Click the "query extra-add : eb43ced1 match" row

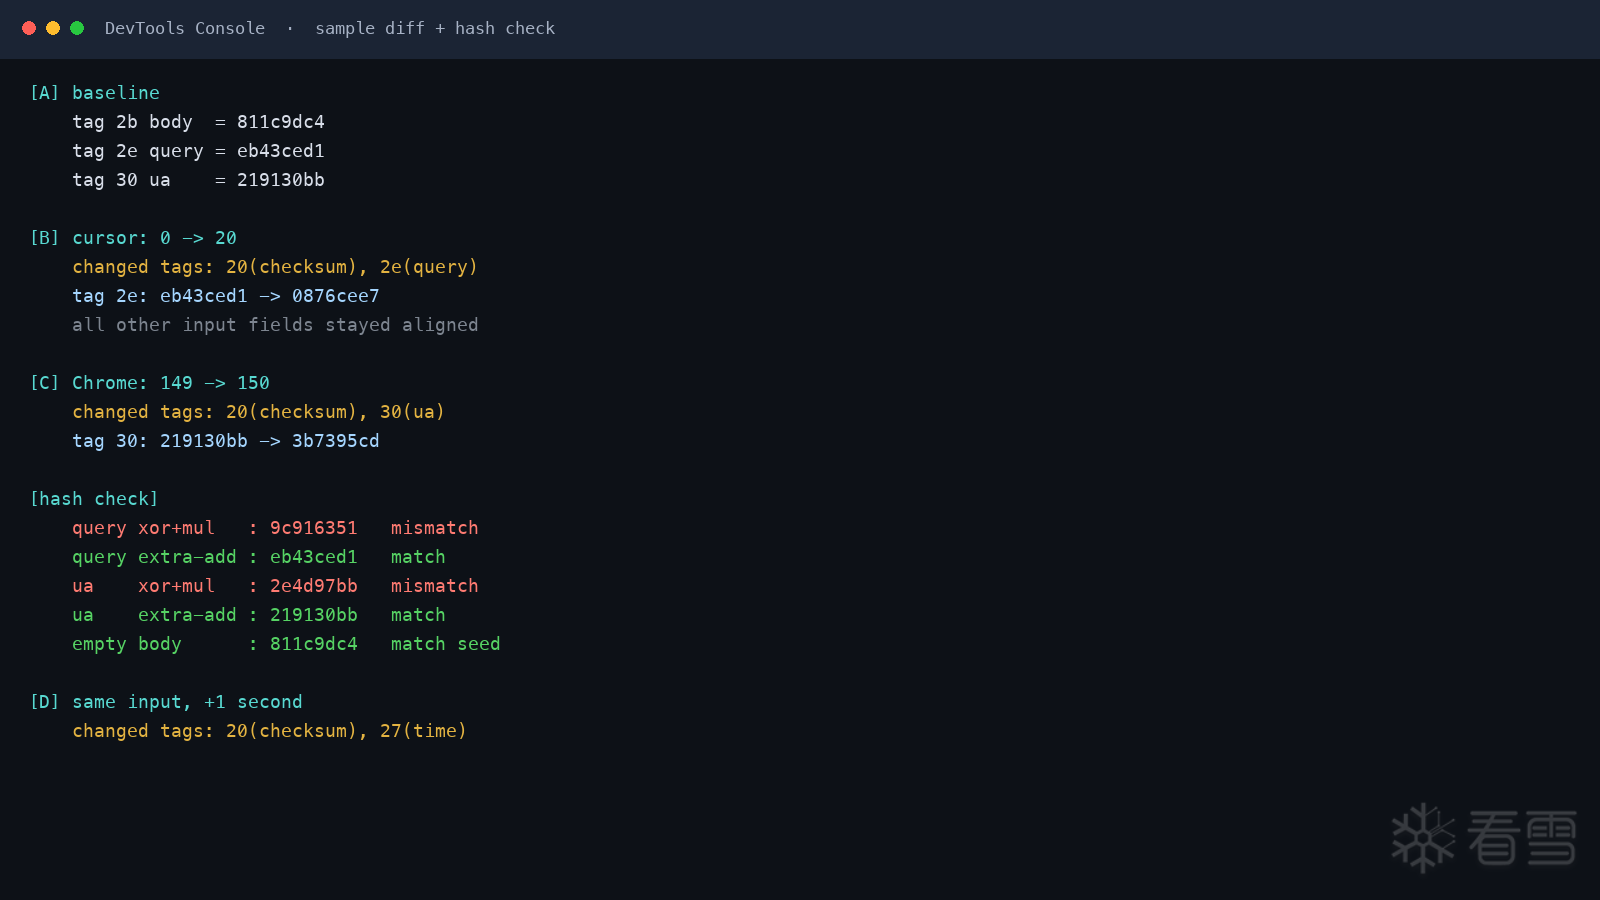coord(259,557)
